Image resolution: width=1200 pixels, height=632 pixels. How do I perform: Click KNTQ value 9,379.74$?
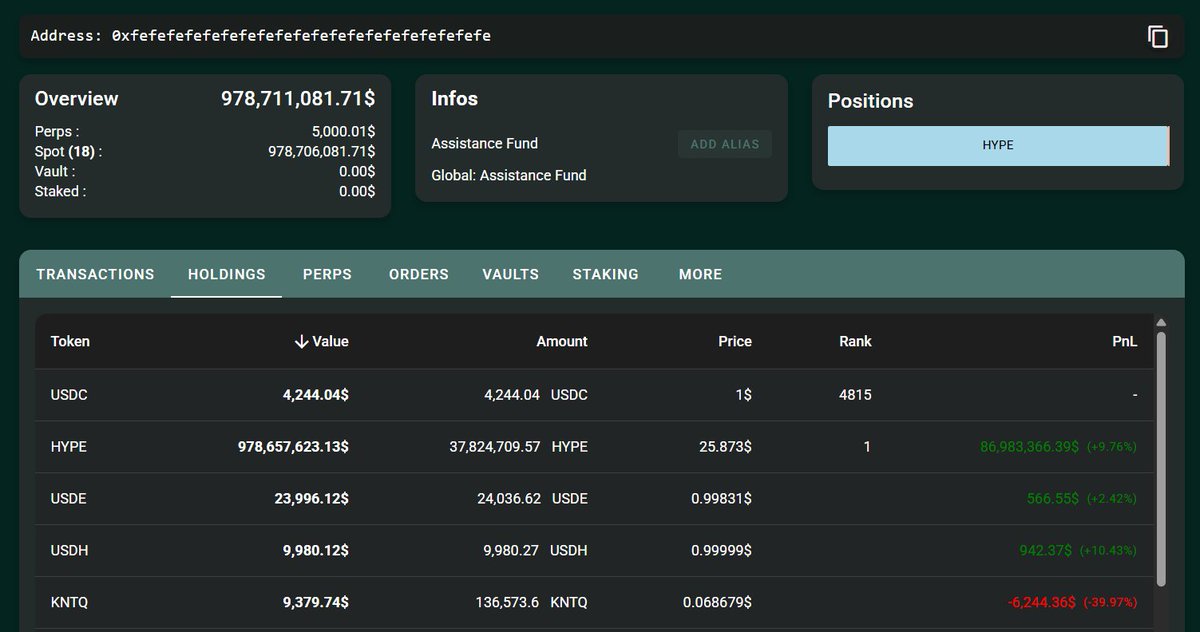(x=316, y=603)
